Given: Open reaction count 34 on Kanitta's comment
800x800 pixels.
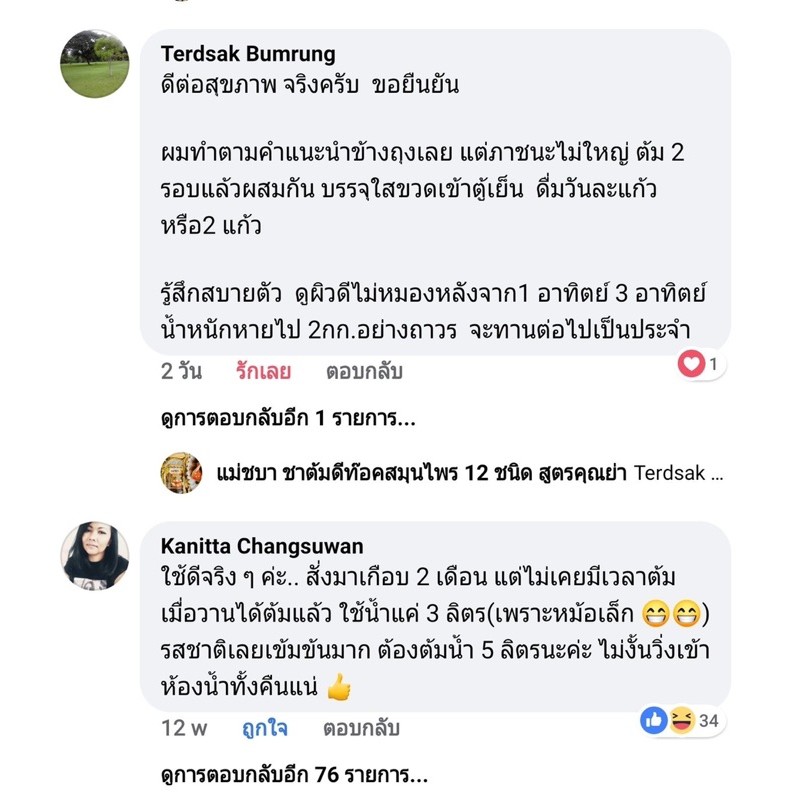Looking at the screenshot, I should [709, 721].
